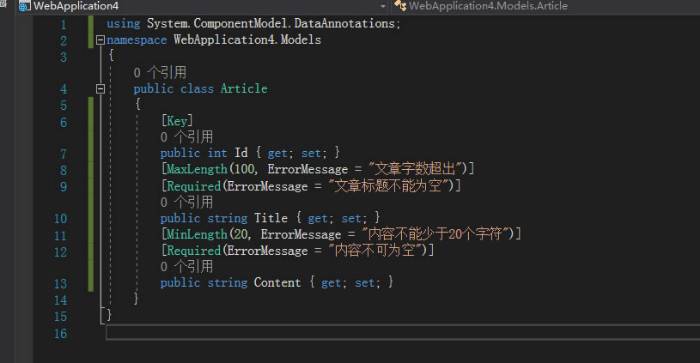This screenshot has width=700, height=363.
Task: Click the Article class name
Action: 244,88
